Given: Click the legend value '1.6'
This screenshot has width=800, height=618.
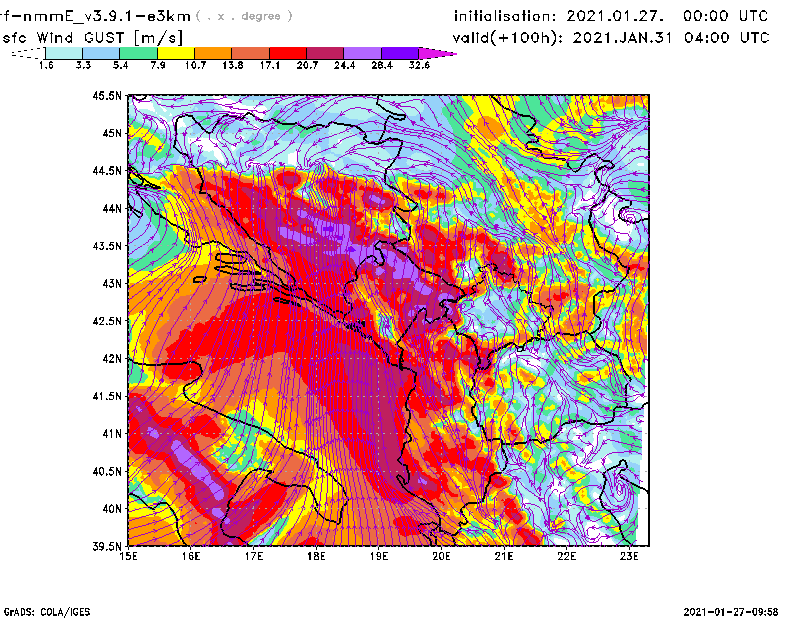Looking at the screenshot, I should pos(46,65).
